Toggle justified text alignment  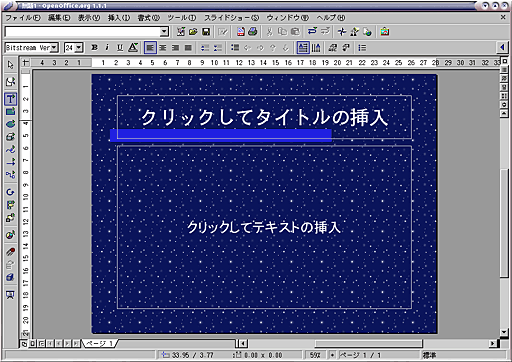pyautogui.click(x=188, y=48)
